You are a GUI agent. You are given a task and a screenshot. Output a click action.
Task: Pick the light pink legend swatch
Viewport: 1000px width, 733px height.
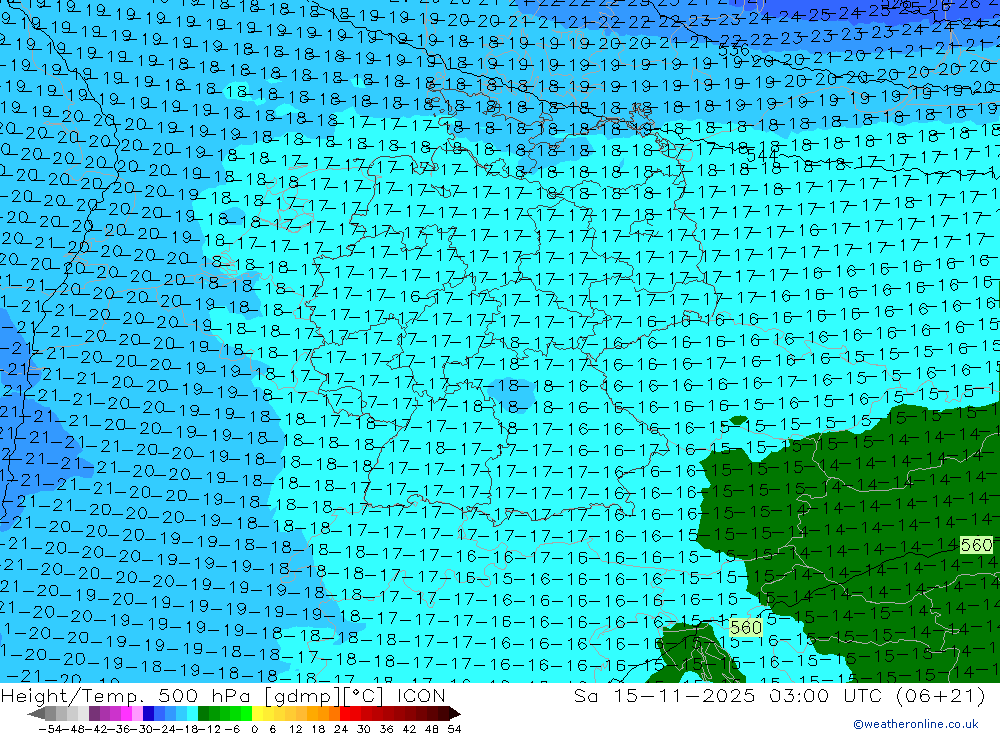pyautogui.click(x=137, y=713)
